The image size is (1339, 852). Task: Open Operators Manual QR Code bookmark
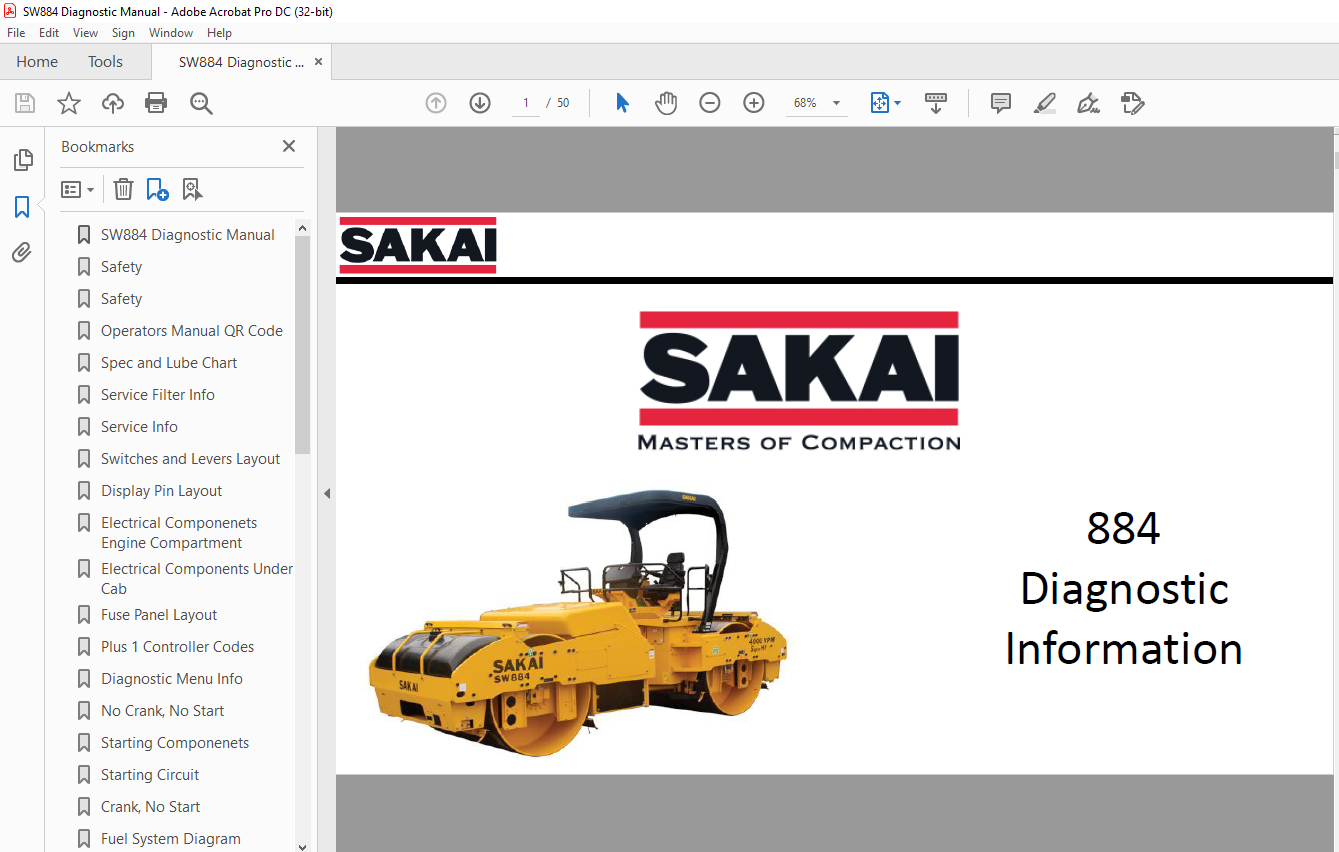point(191,331)
